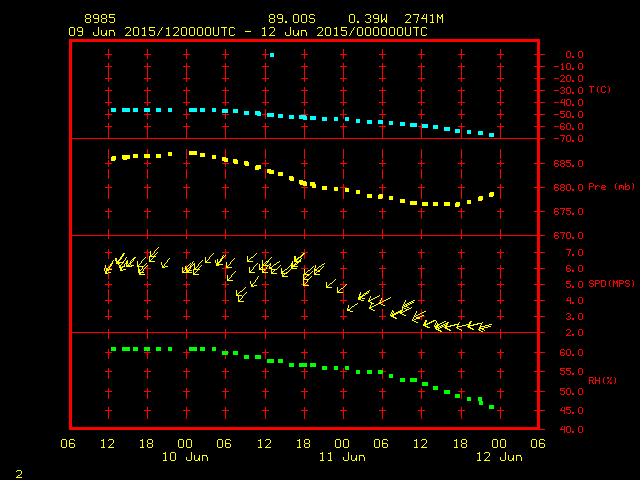Pick the 2.0 wind speed tick label
The width and height of the screenshot is (640, 480).
pos(574,333)
